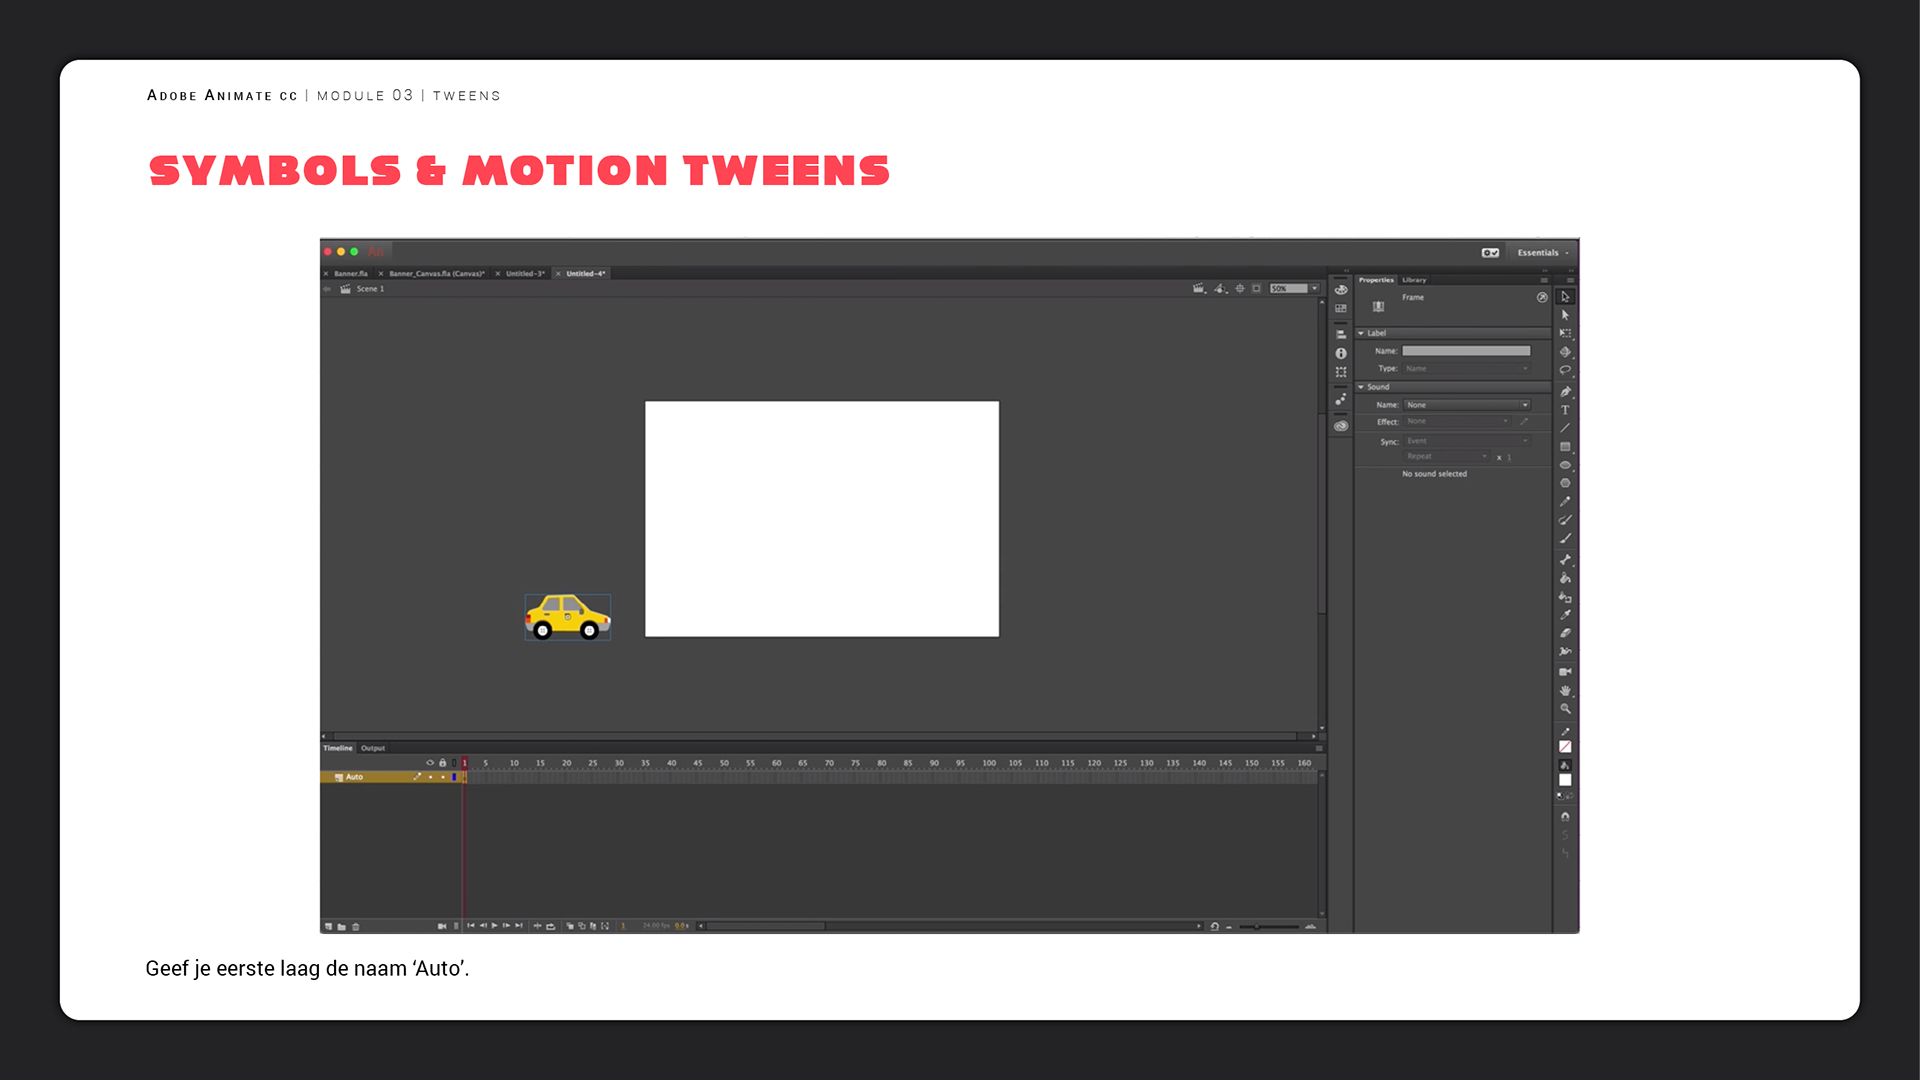
Task: Select the Text tool
Action: (x=1565, y=410)
